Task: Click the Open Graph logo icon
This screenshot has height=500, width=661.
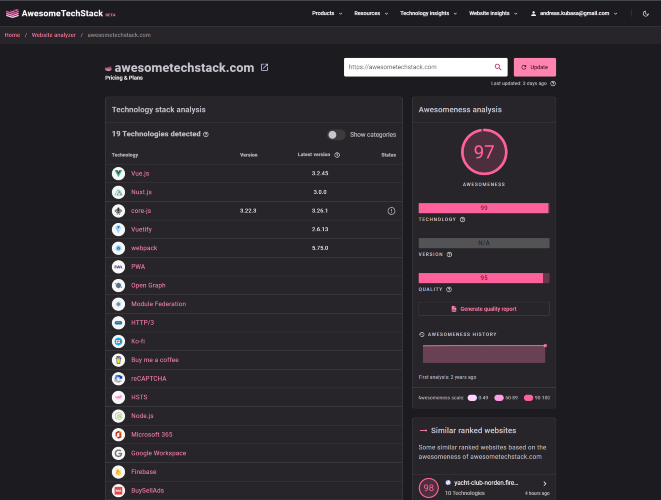Action: (x=118, y=285)
